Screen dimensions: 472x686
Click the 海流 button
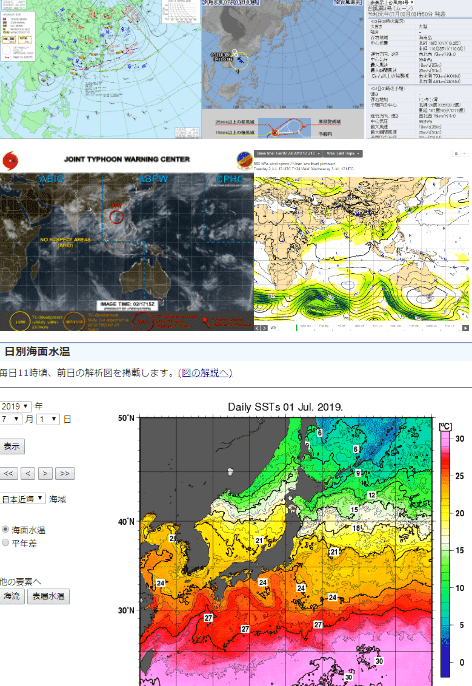(12, 596)
